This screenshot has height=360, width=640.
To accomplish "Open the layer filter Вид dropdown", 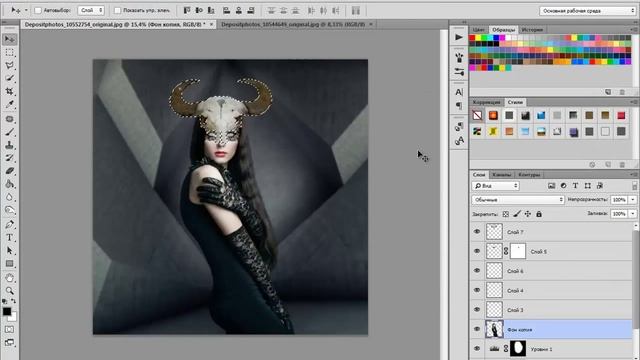I will click(x=496, y=186).
